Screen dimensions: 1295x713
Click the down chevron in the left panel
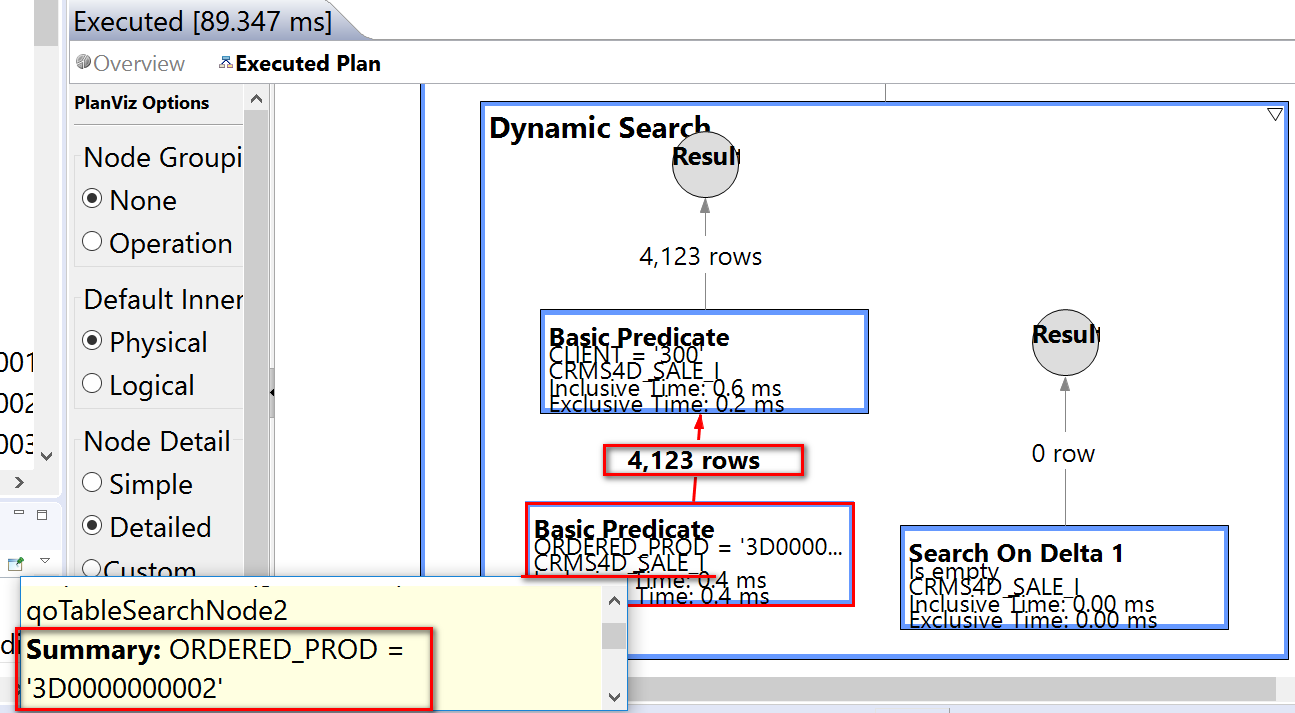46,455
